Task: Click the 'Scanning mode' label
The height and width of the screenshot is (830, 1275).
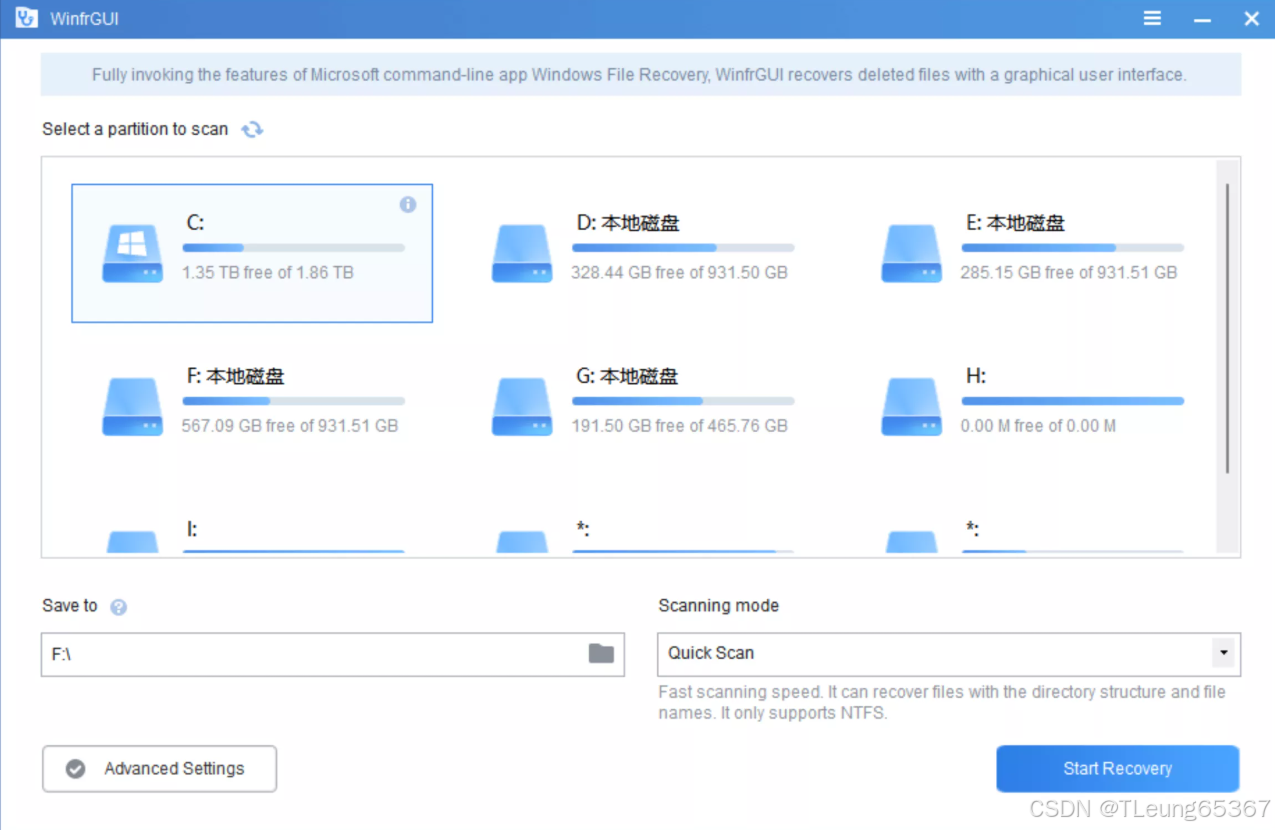Action: click(x=718, y=605)
